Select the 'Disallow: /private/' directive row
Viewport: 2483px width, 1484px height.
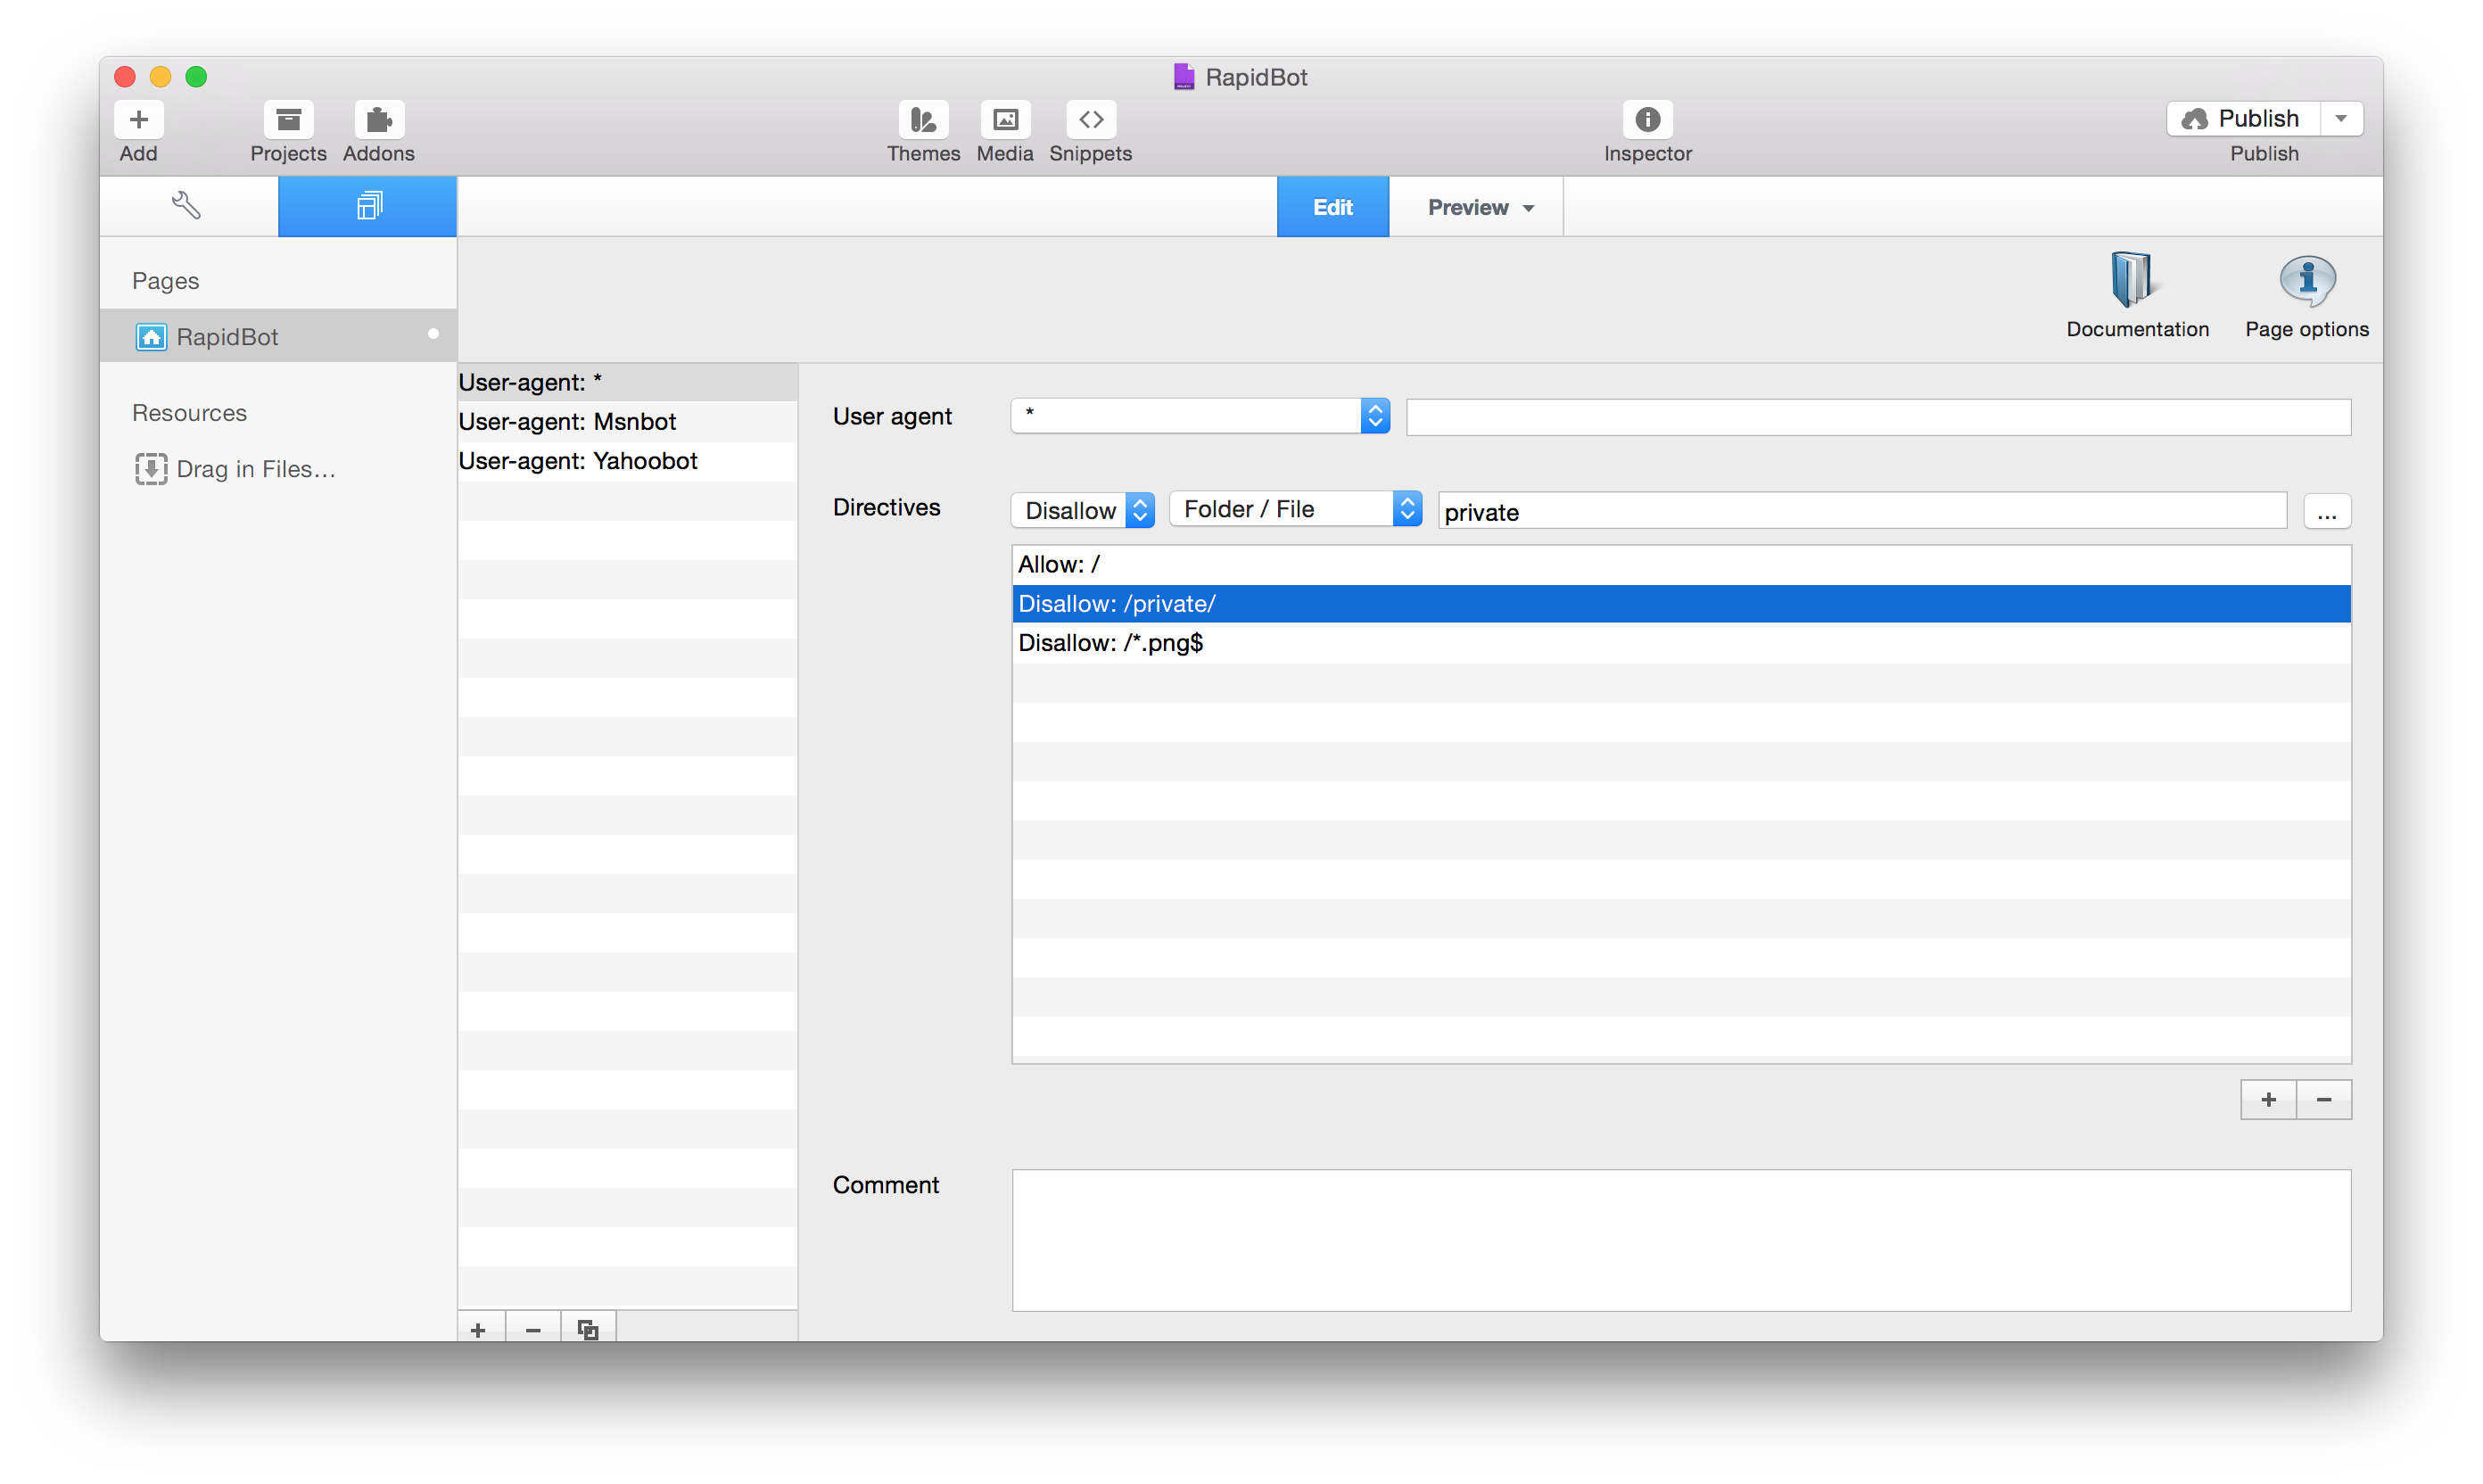pos(1680,603)
